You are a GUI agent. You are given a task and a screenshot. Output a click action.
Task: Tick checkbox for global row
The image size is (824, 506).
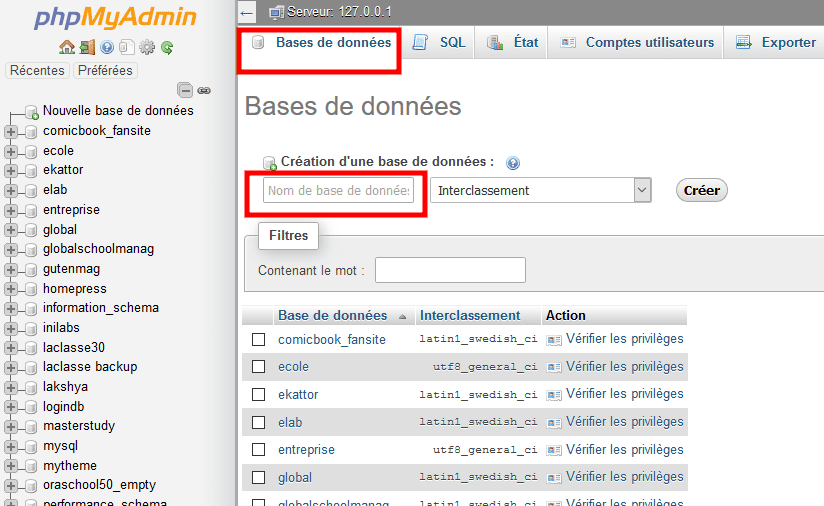tap(259, 477)
